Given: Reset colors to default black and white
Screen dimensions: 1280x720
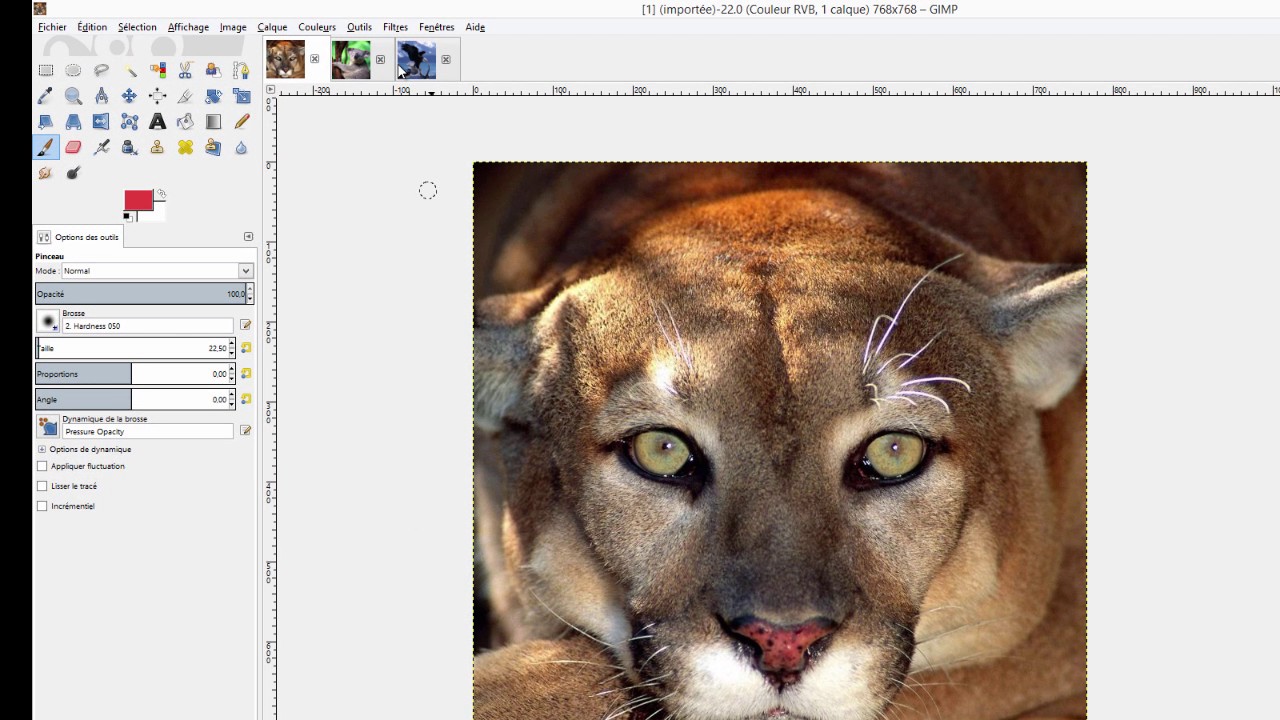Looking at the screenshot, I should 128,216.
